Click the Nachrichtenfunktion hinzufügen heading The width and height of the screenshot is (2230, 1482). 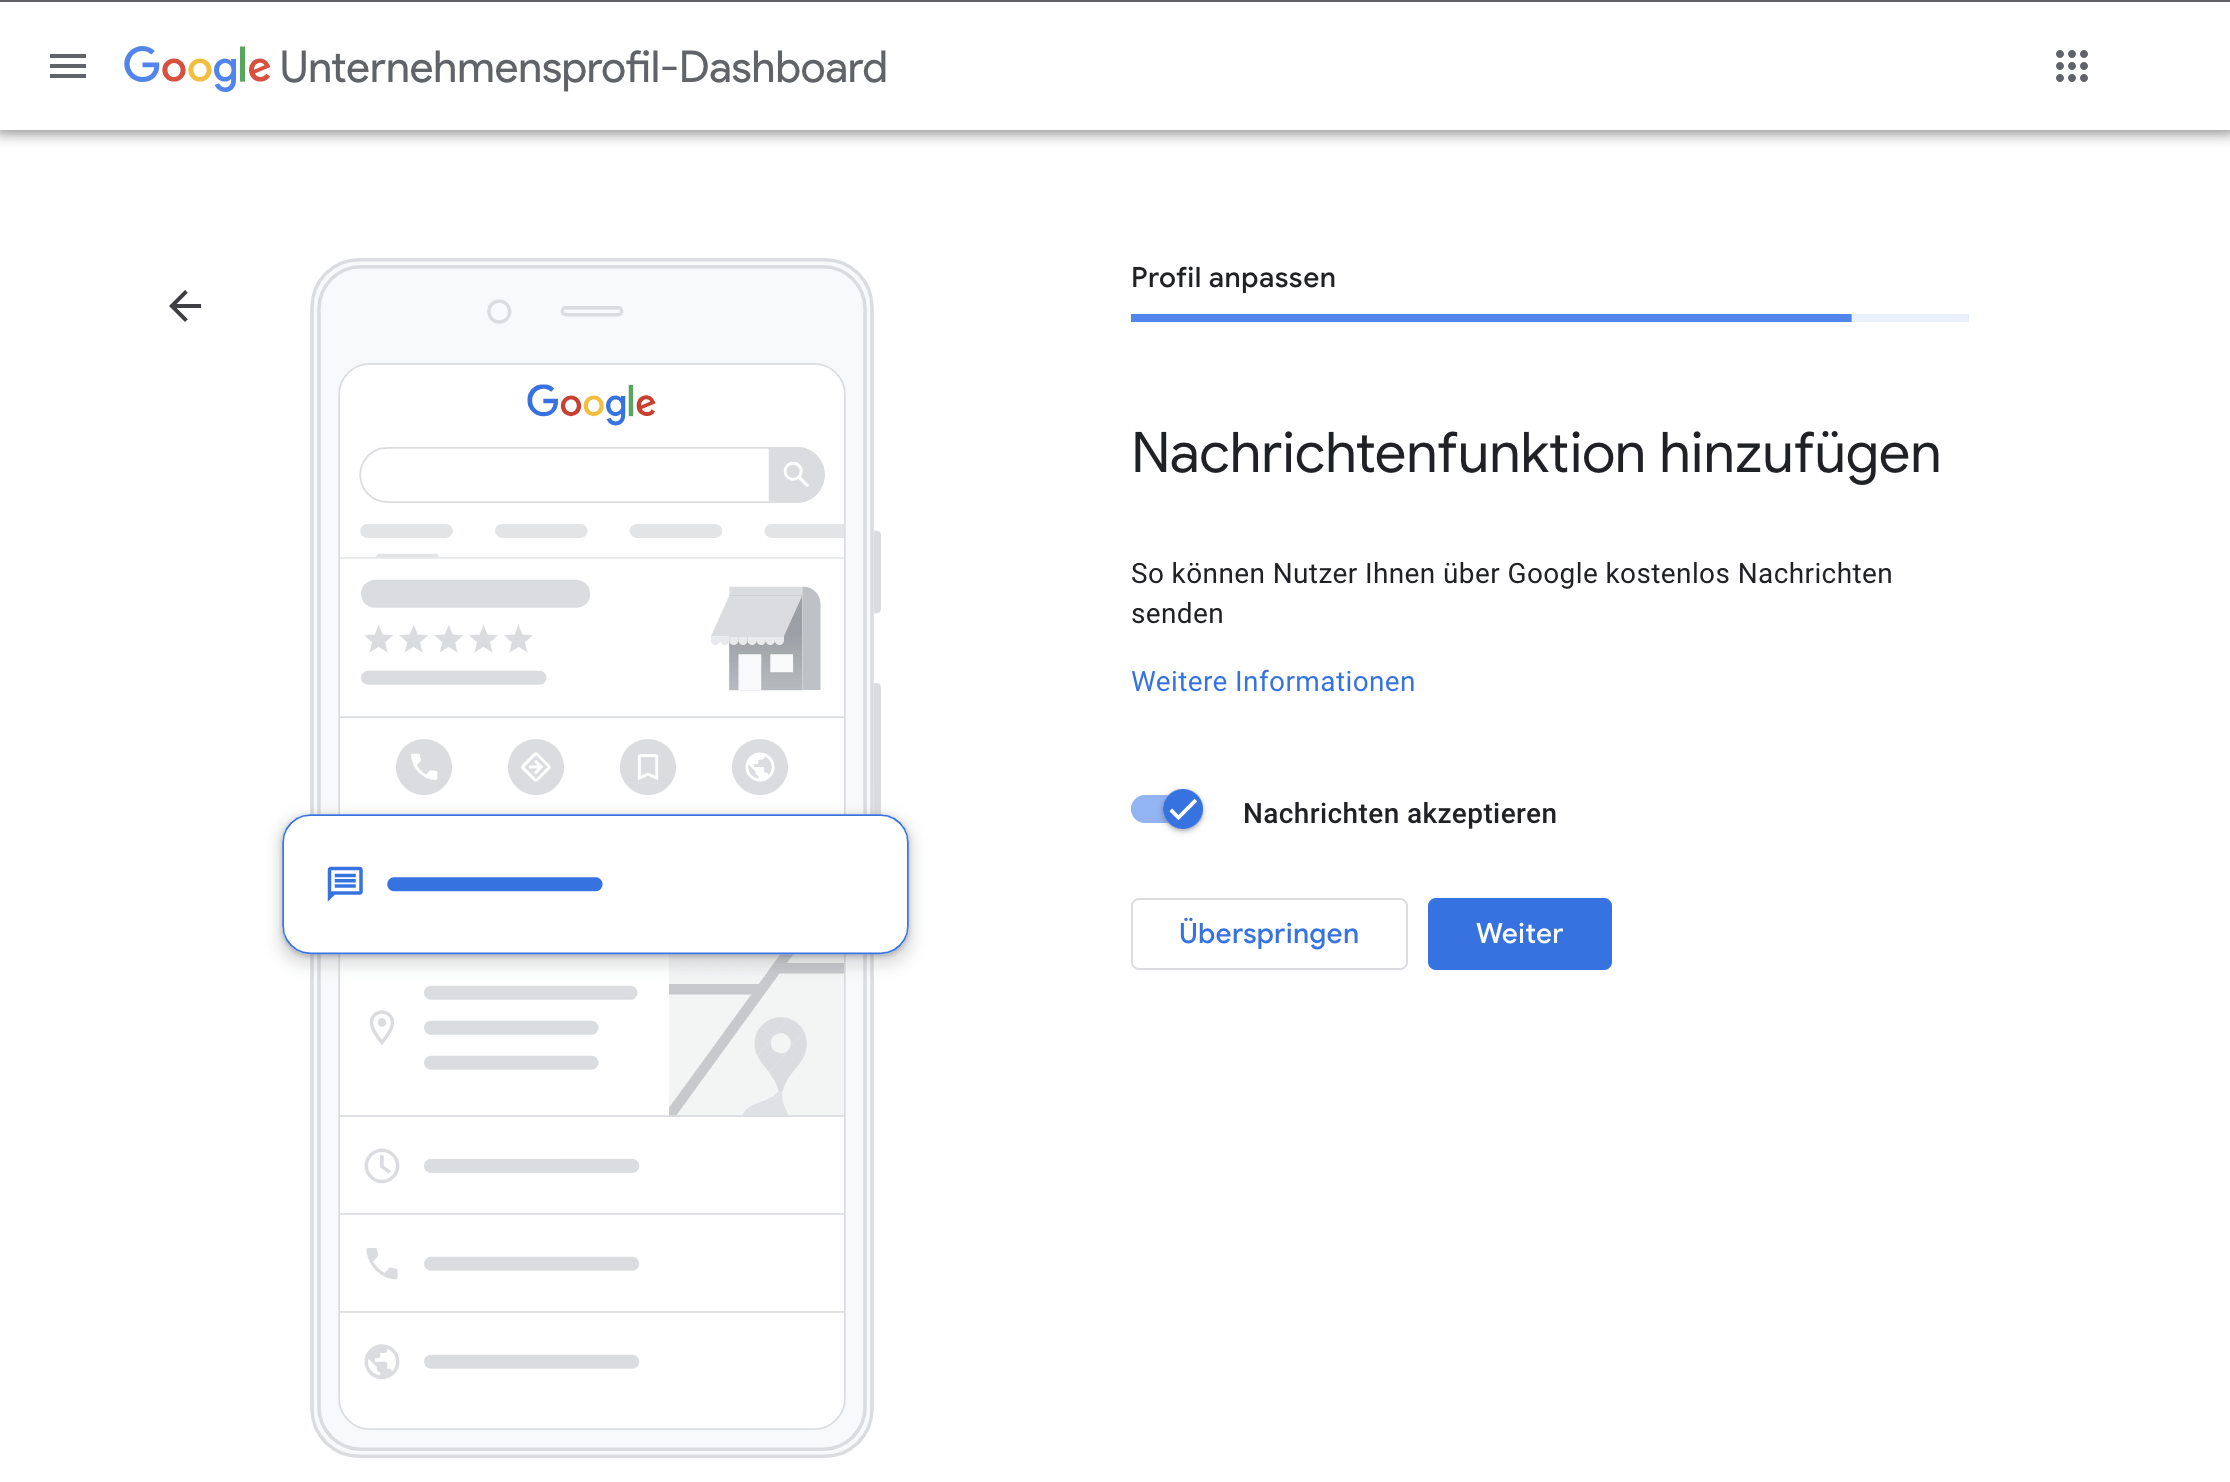(x=1536, y=454)
